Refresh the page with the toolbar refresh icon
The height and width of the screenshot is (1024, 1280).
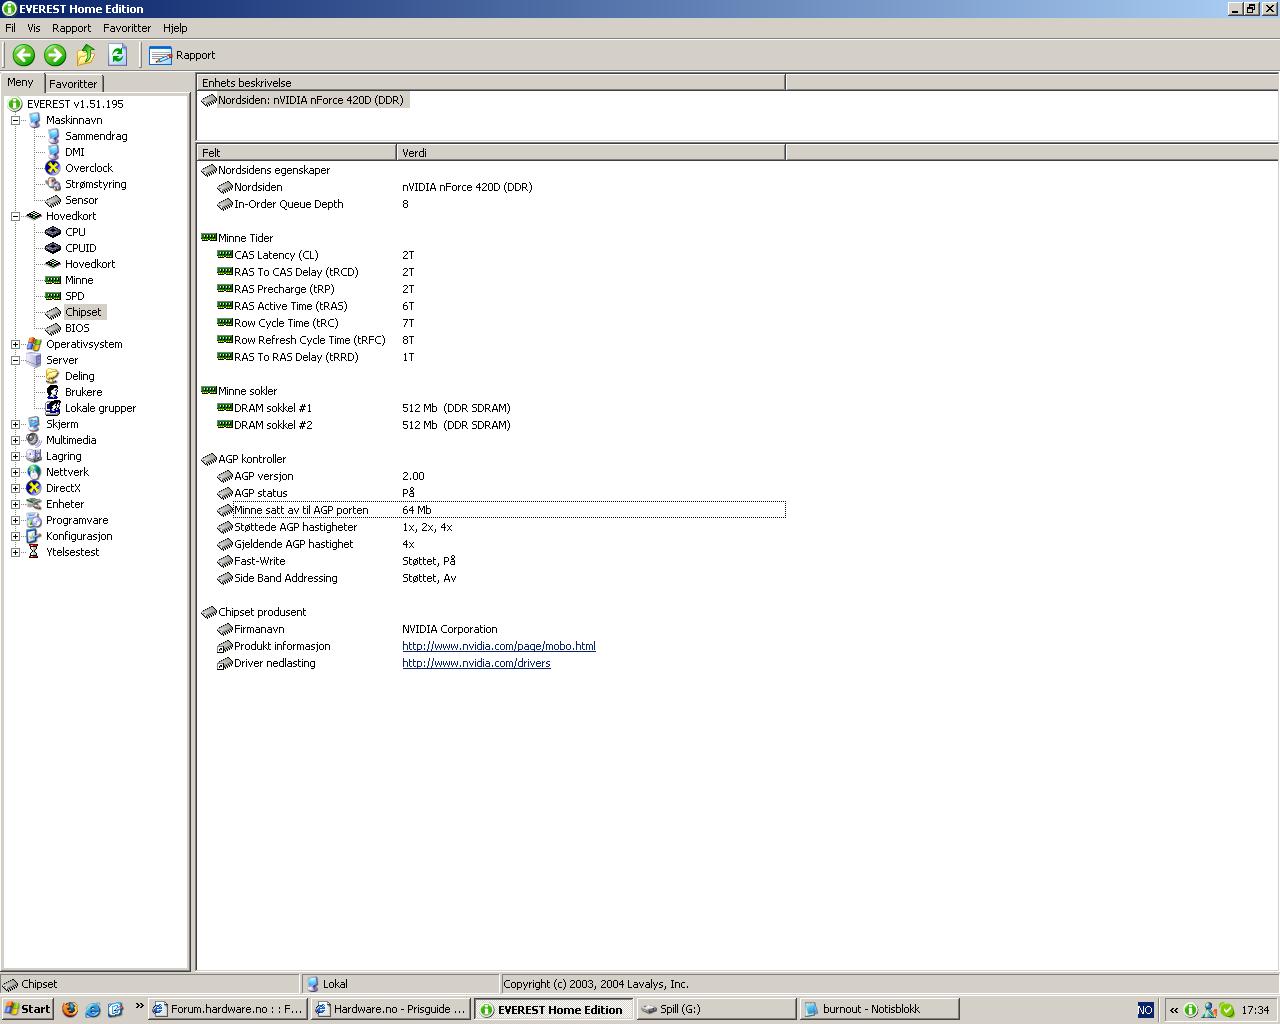tap(117, 55)
